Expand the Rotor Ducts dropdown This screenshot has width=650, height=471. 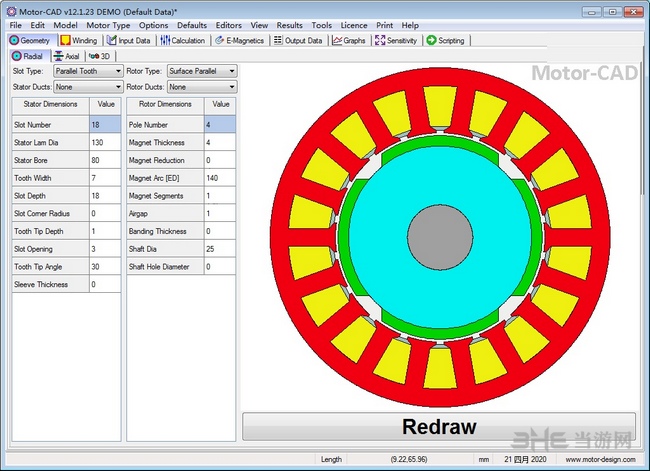click(202, 87)
